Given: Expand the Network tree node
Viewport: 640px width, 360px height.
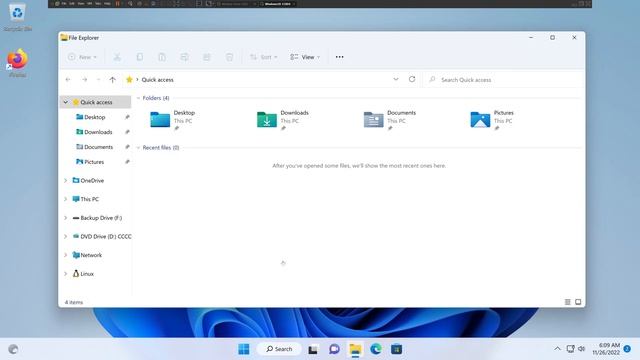Looking at the screenshot, I should (66, 255).
